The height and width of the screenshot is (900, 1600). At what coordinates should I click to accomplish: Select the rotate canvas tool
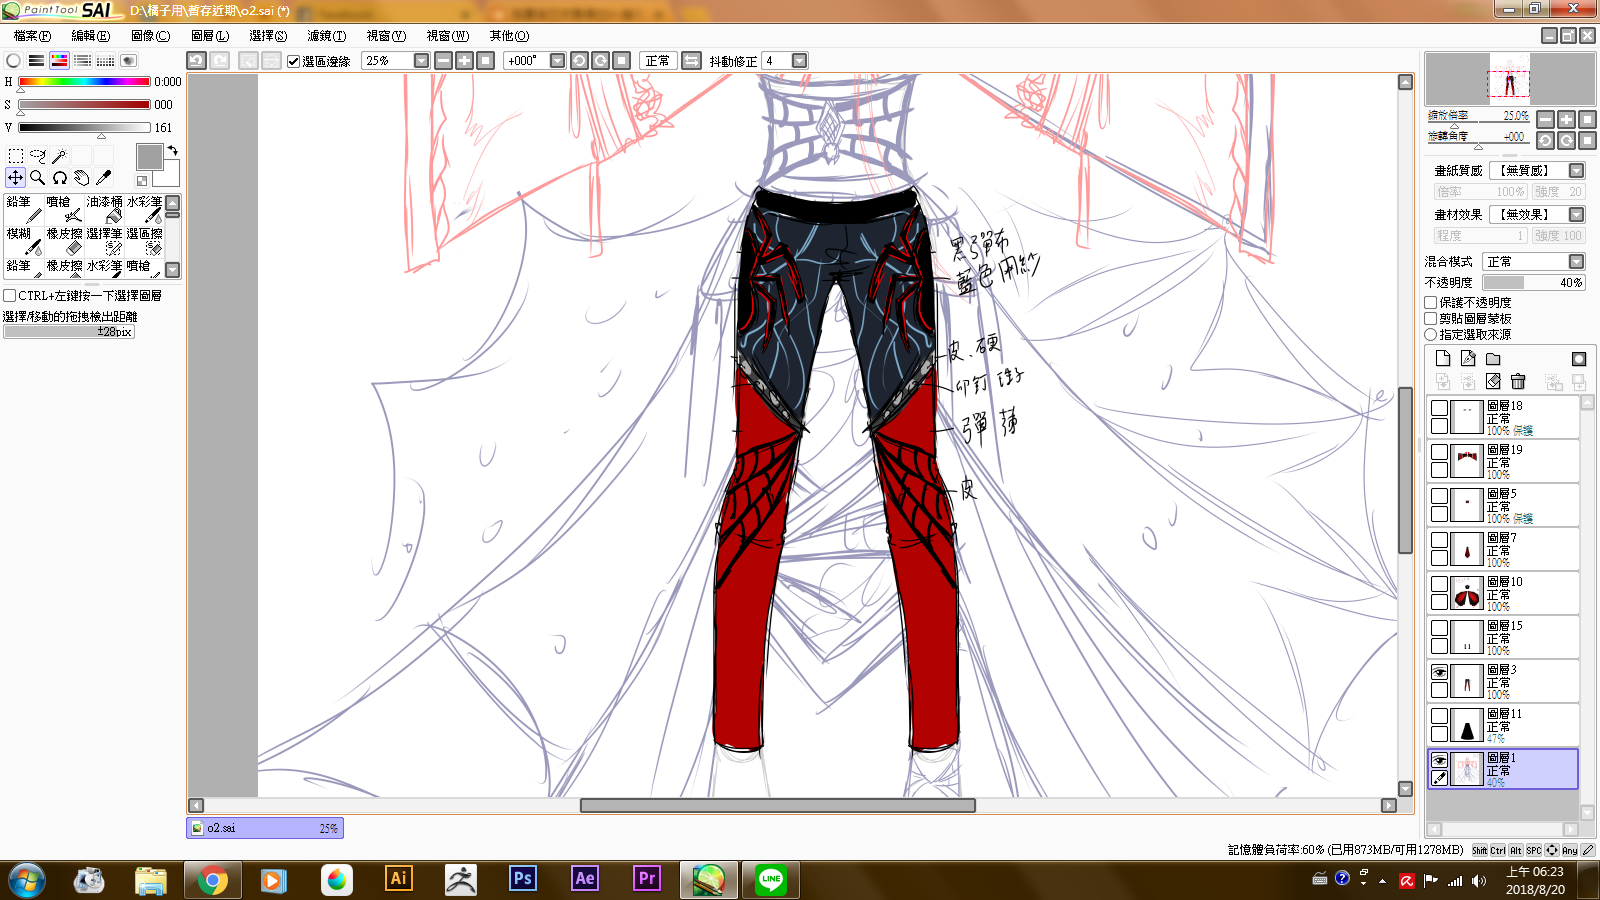pyautogui.click(x=59, y=177)
